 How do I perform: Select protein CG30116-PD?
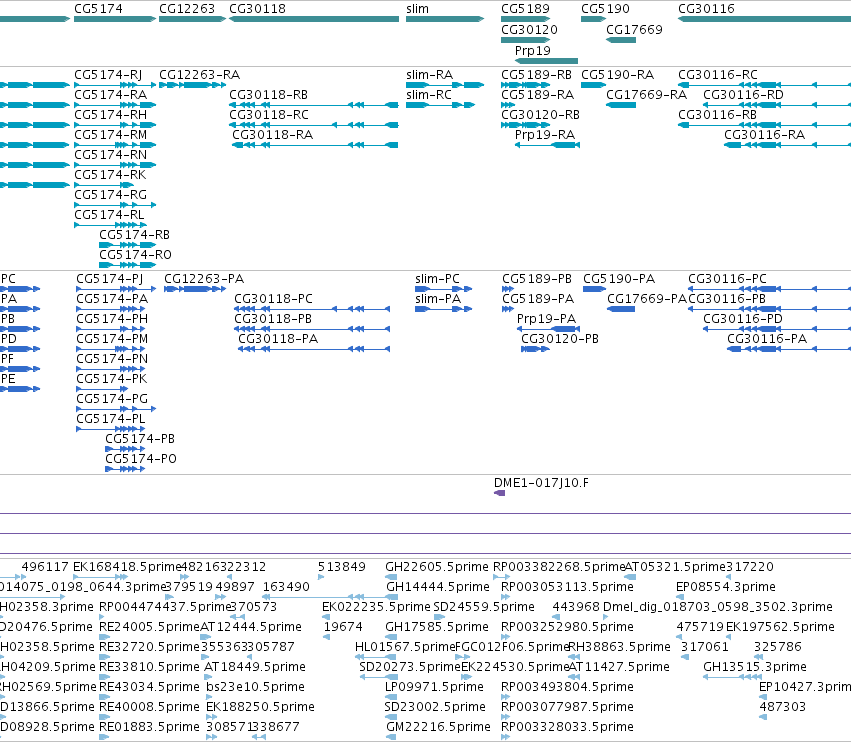click(x=742, y=319)
